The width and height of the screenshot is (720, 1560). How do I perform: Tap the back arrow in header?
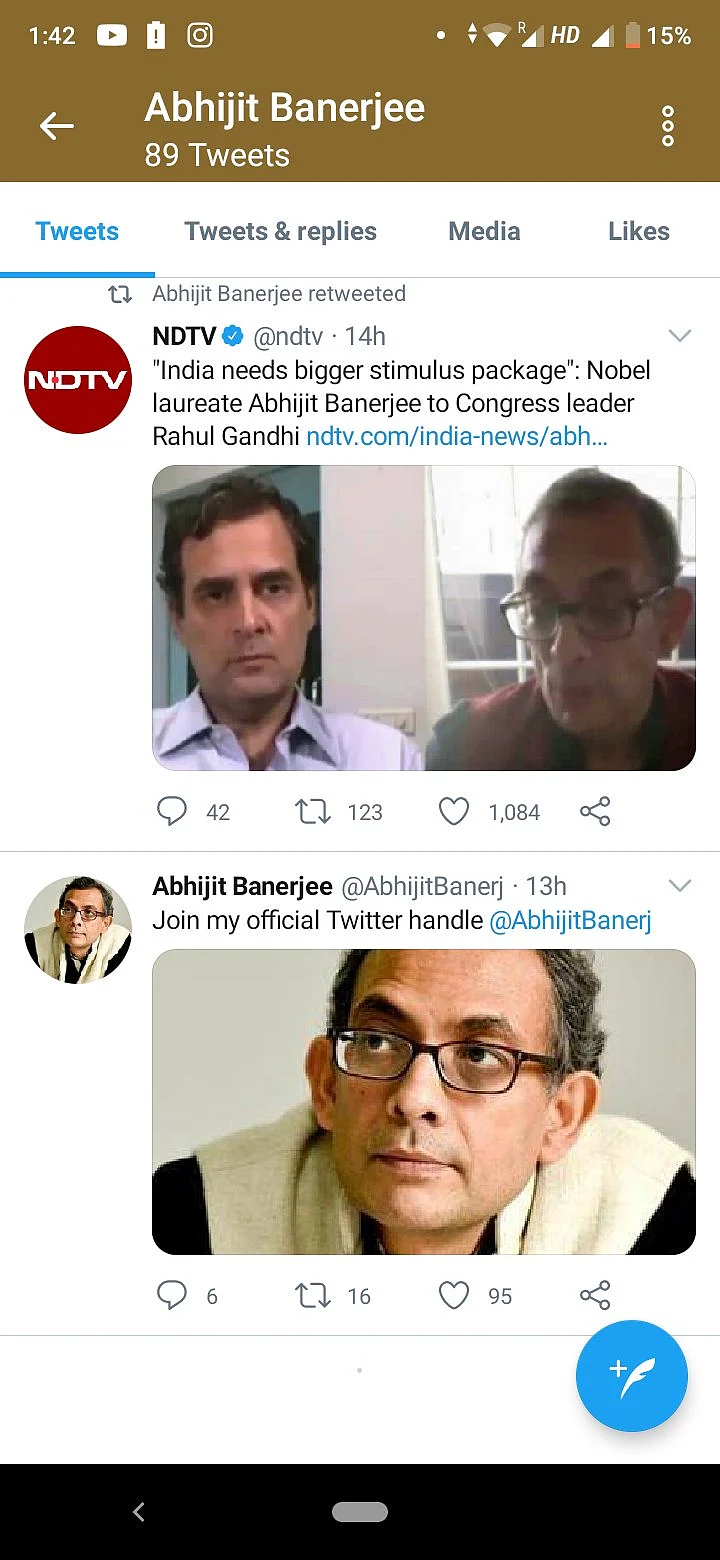[x=57, y=126]
